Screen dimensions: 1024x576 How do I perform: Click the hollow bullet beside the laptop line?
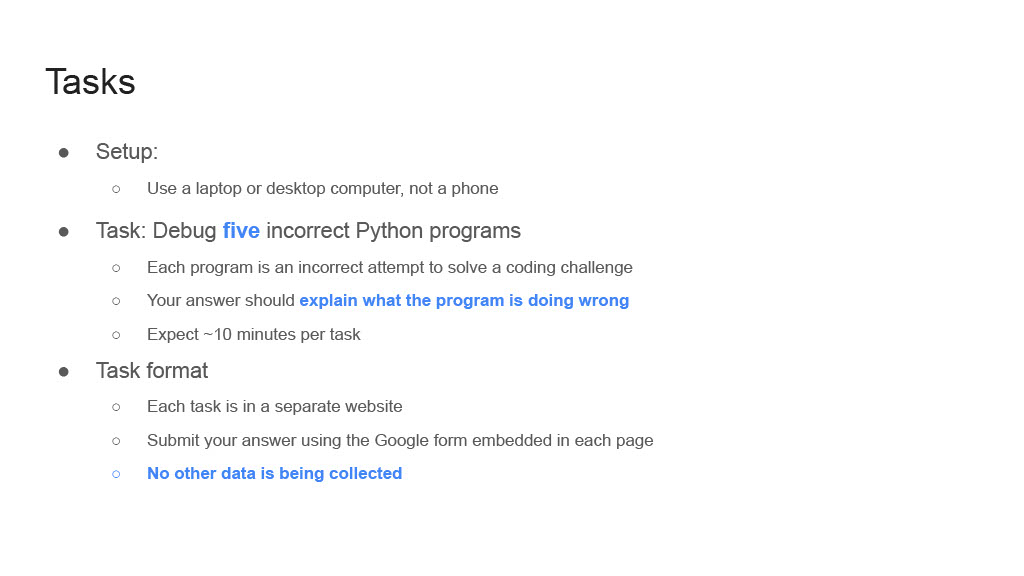116,188
